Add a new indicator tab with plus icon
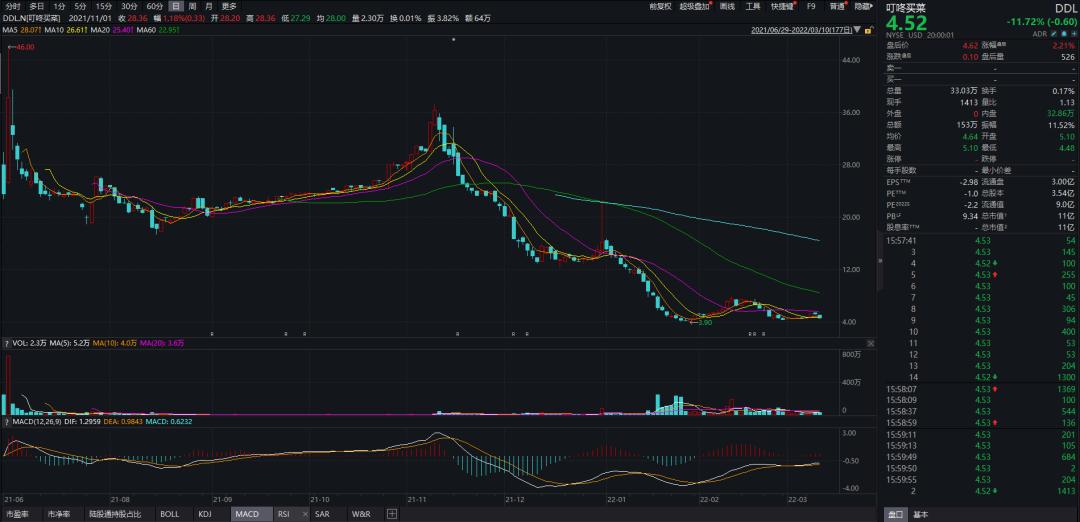Image resolution: width=1080 pixels, height=522 pixels. [392, 514]
